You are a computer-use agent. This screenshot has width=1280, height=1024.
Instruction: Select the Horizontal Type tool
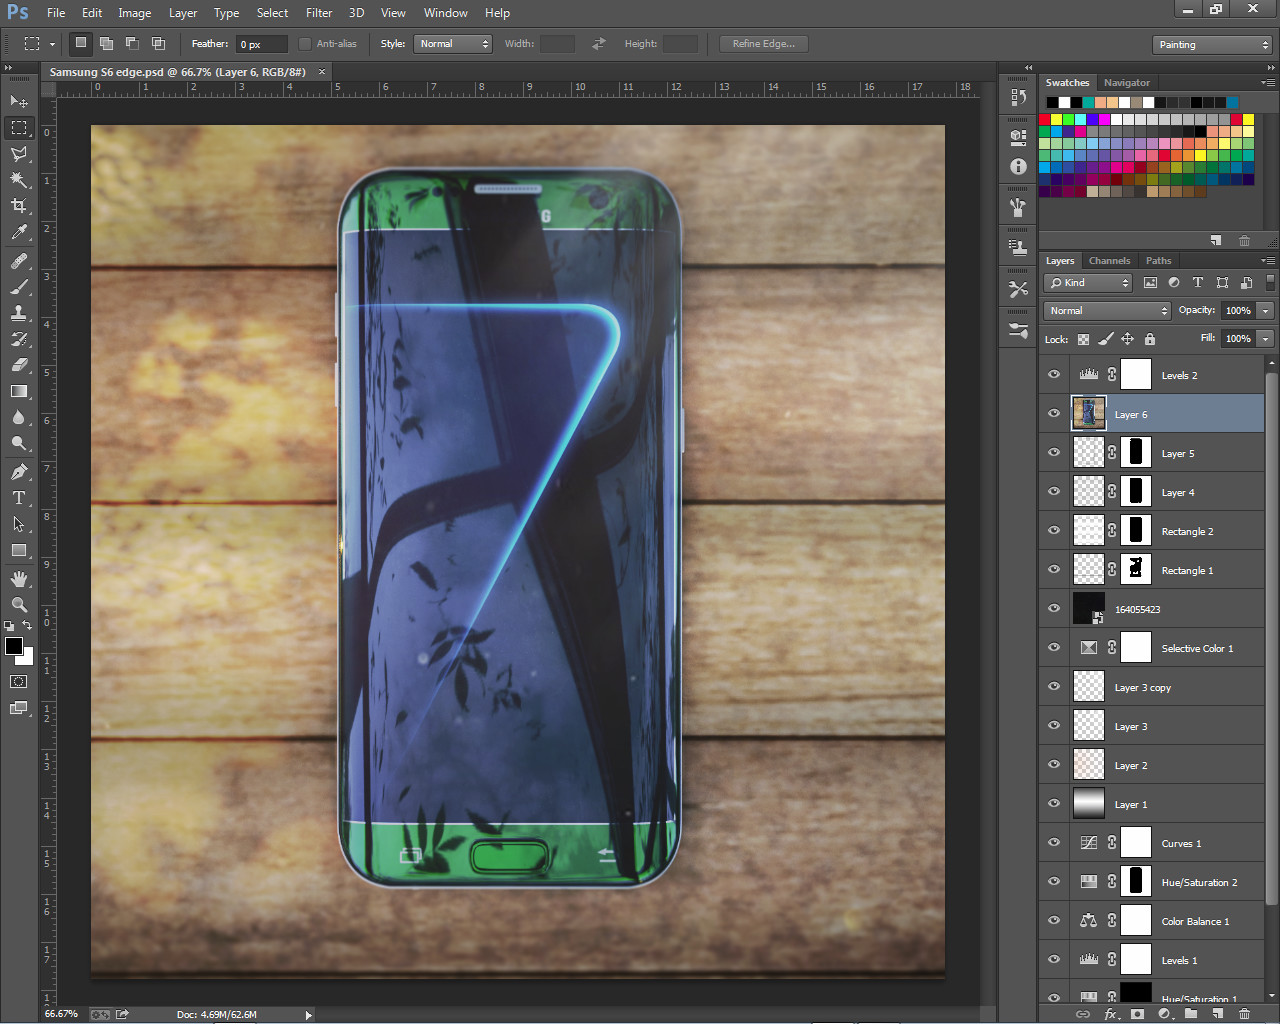pyautogui.click(x=19, y=498)
